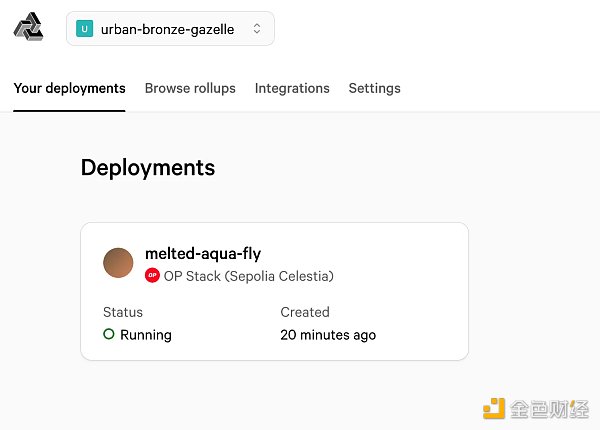Click the brown melted-aqua-fly deployment avatar
This screenshot has width=600, height=430.
pyautogui.click(x=119, y=263)
